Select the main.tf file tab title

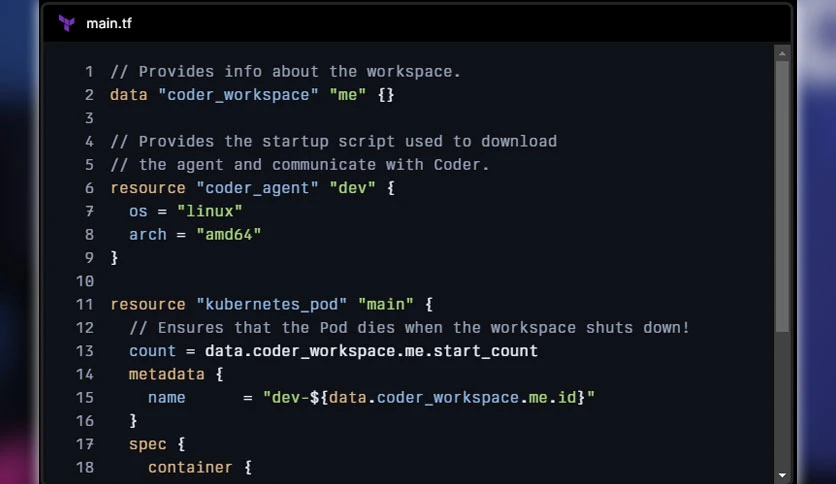pos(109,23)
